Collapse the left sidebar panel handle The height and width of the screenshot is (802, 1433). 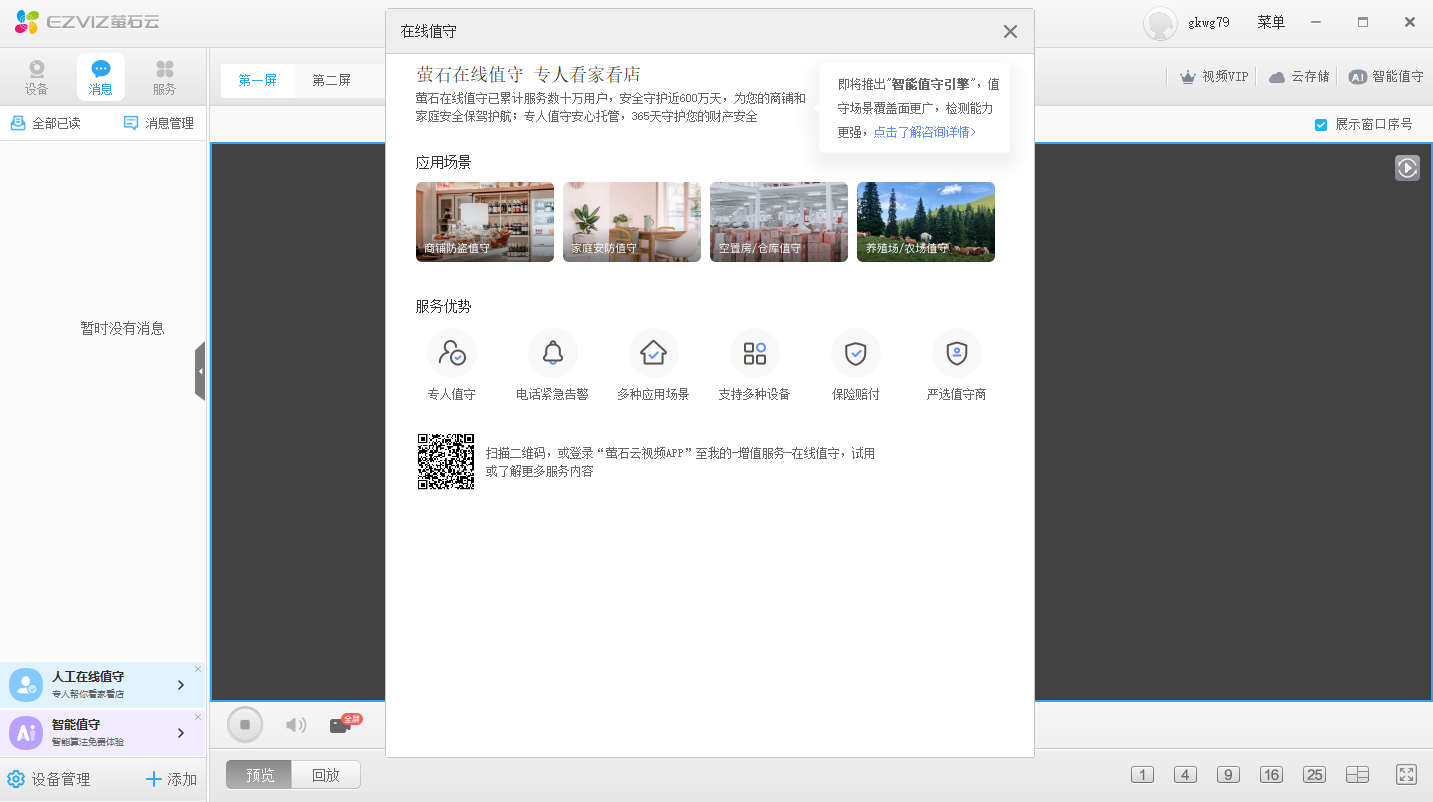[x=200, y=371]
